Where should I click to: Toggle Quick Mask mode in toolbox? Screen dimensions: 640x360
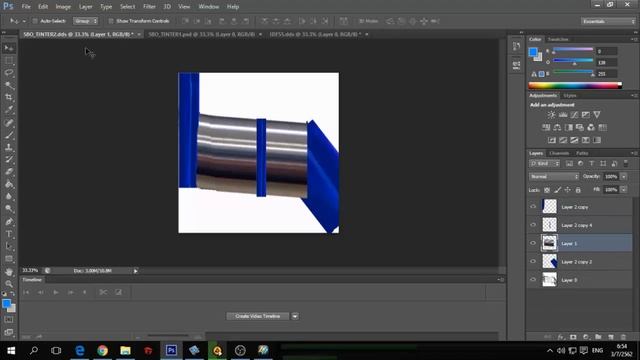[9, 320]
